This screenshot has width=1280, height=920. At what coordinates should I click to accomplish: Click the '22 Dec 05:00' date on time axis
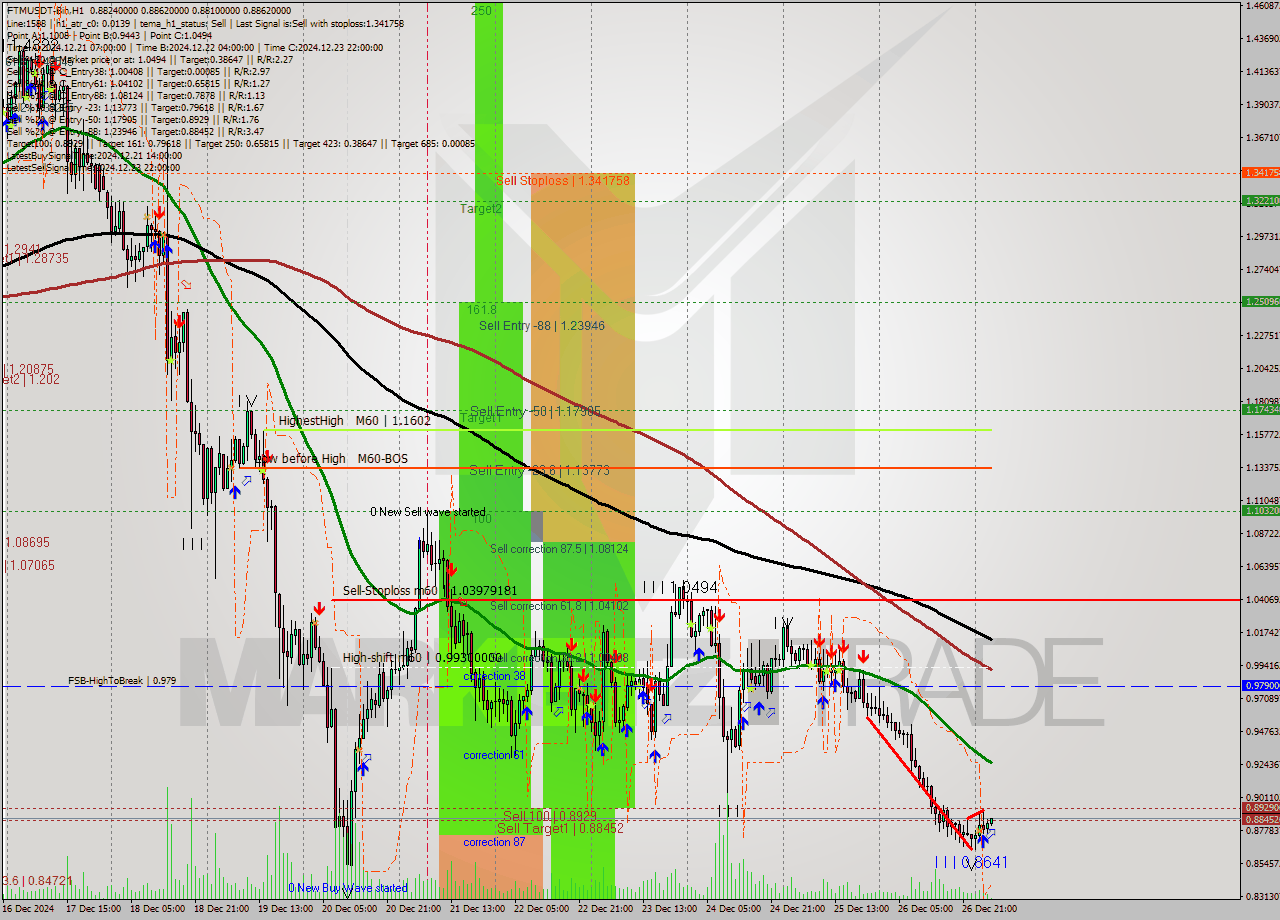point(542,909)
